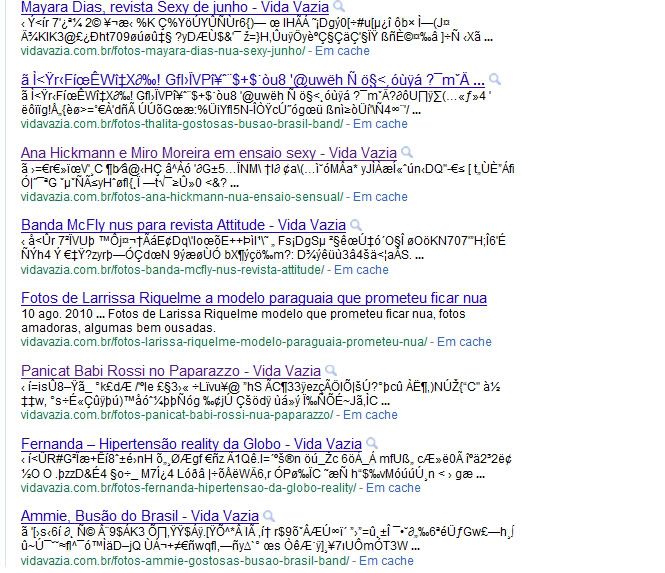Image resolution: width=665 pixels, height=573 pixels.
Task: Click snippet line 'amadoras, algumas bem ousadas.'
Action: (118, 328)
